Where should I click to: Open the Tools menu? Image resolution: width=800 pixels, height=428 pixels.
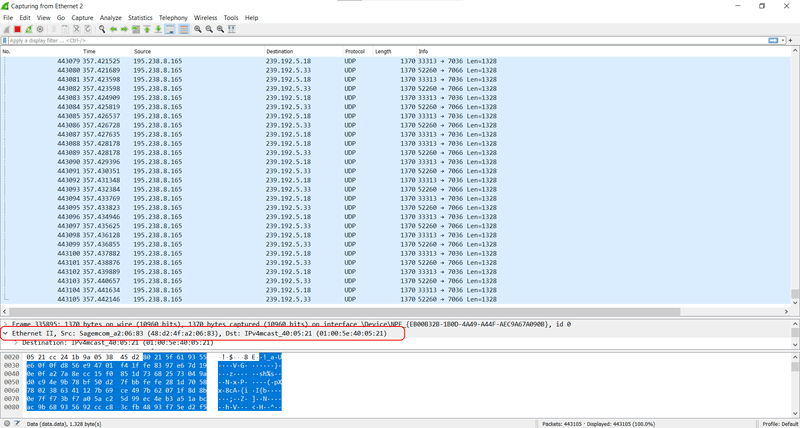(231, 17)
